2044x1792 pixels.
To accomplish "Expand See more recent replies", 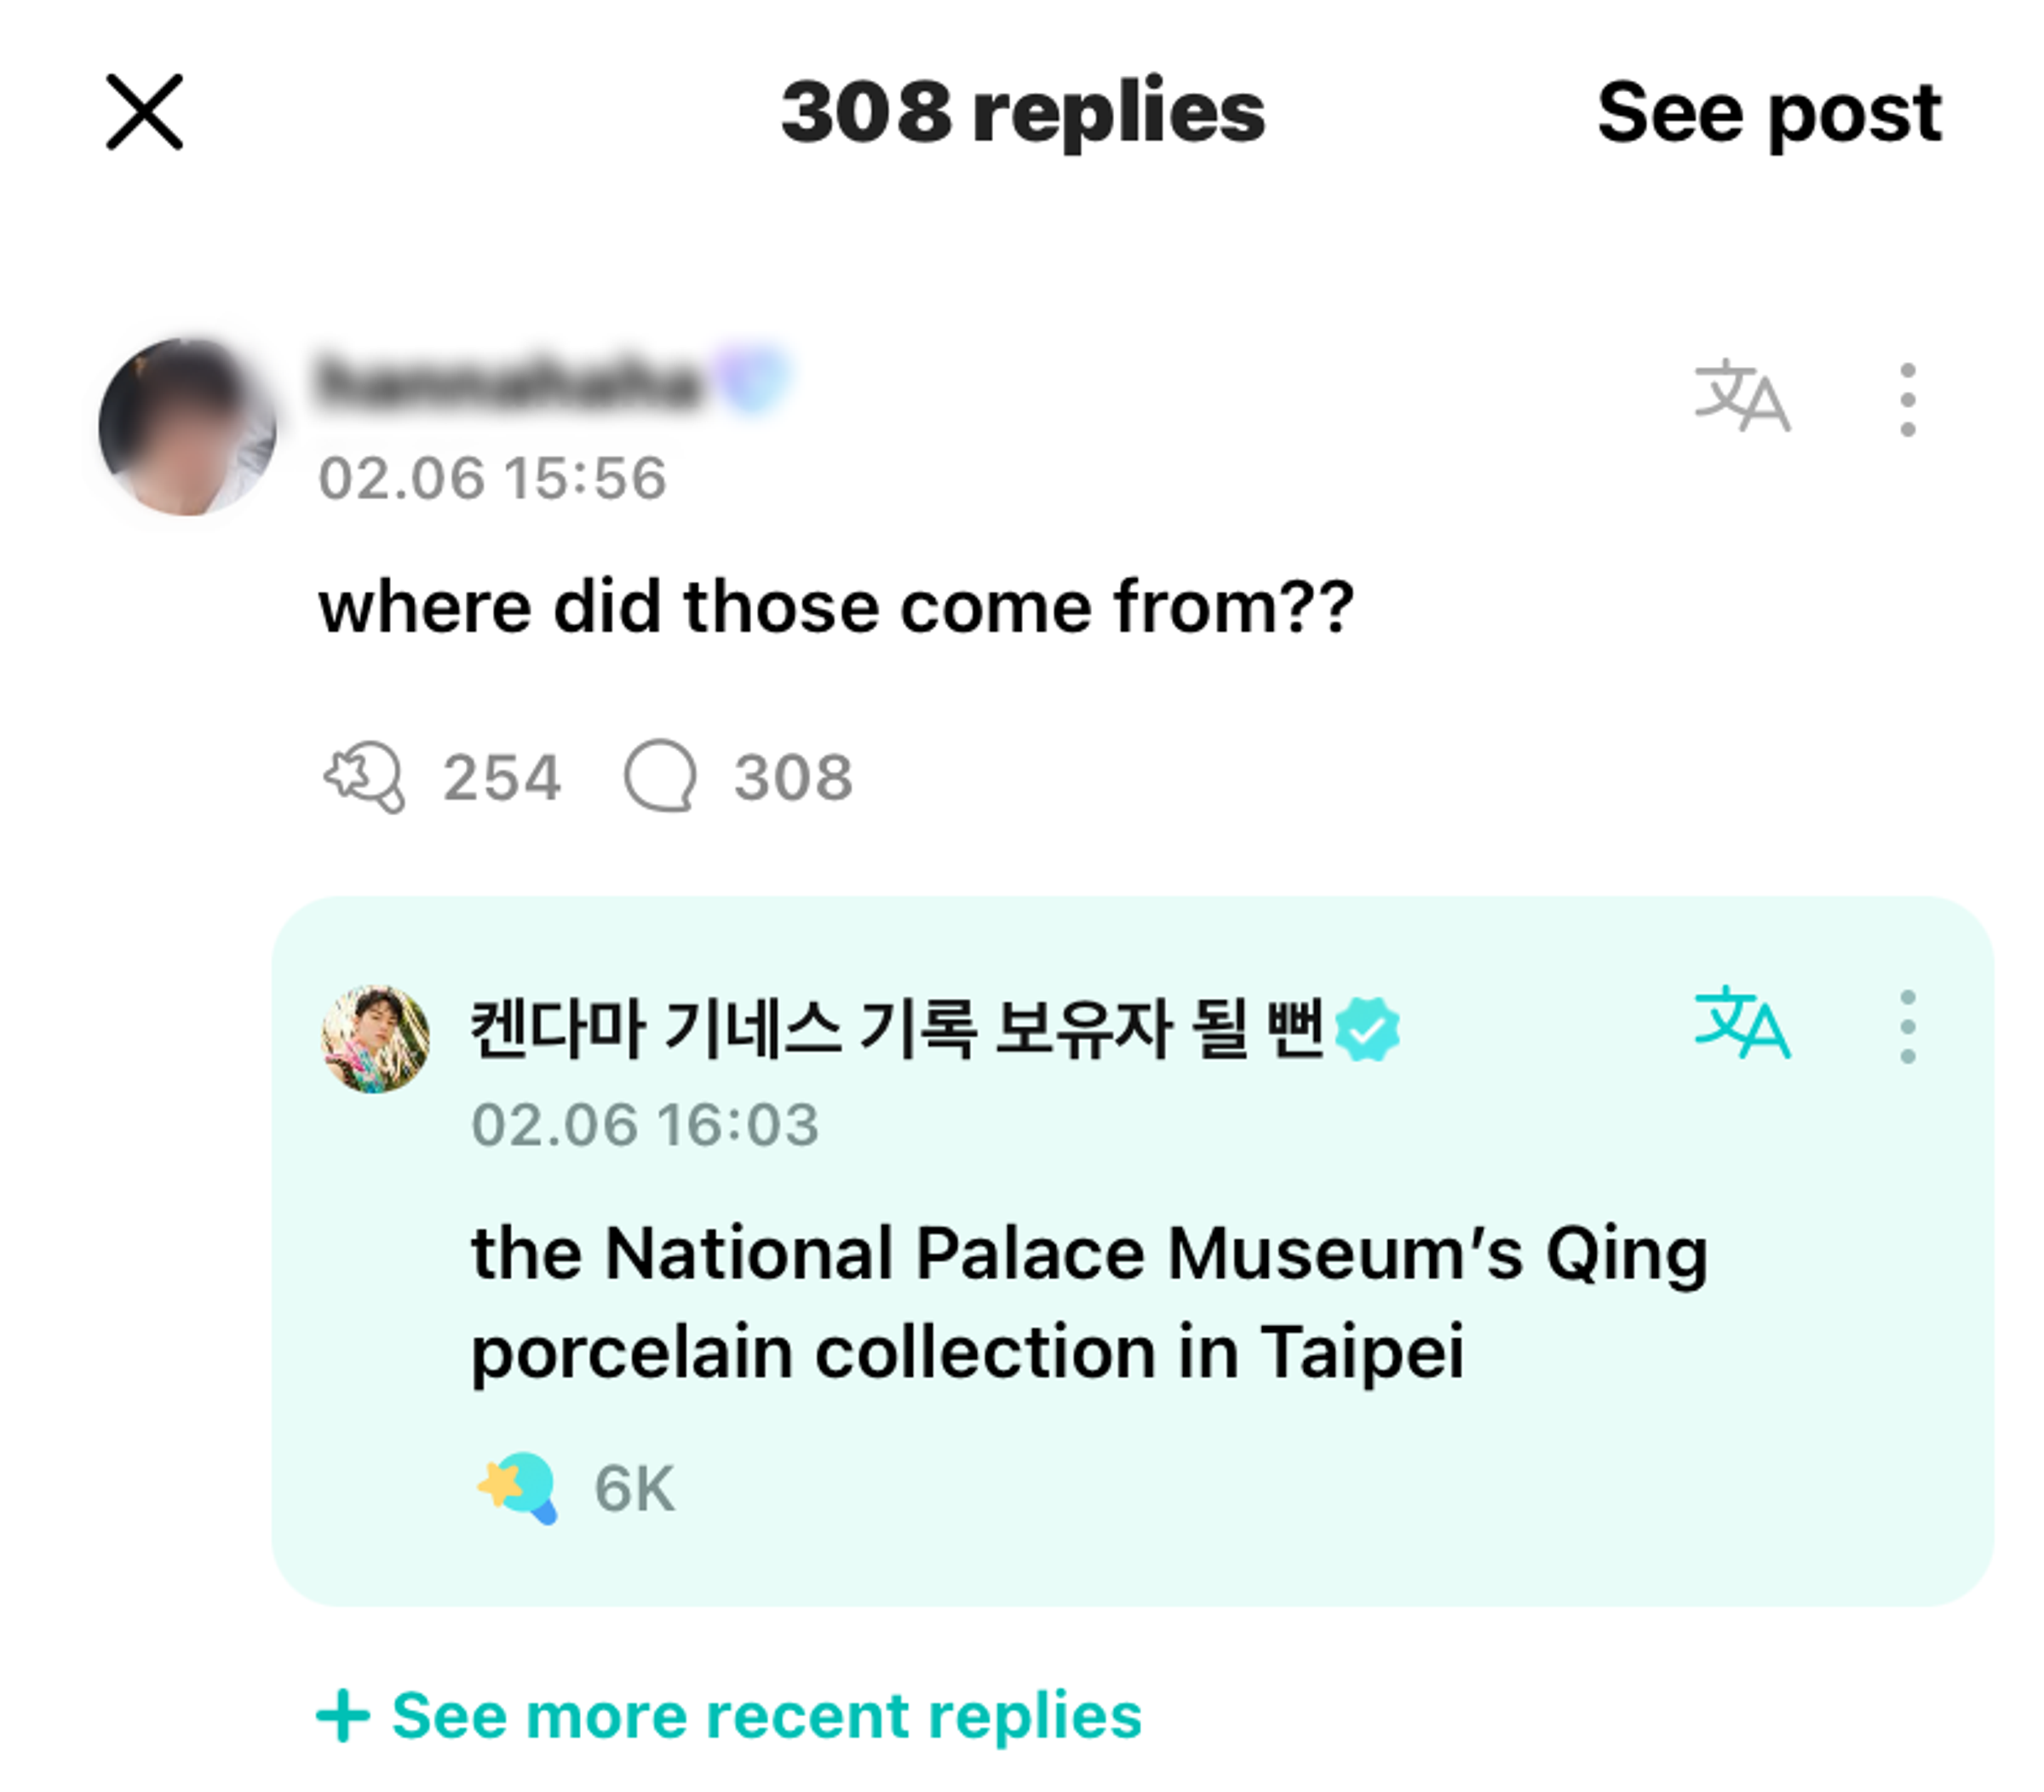I will point(729,1716).
